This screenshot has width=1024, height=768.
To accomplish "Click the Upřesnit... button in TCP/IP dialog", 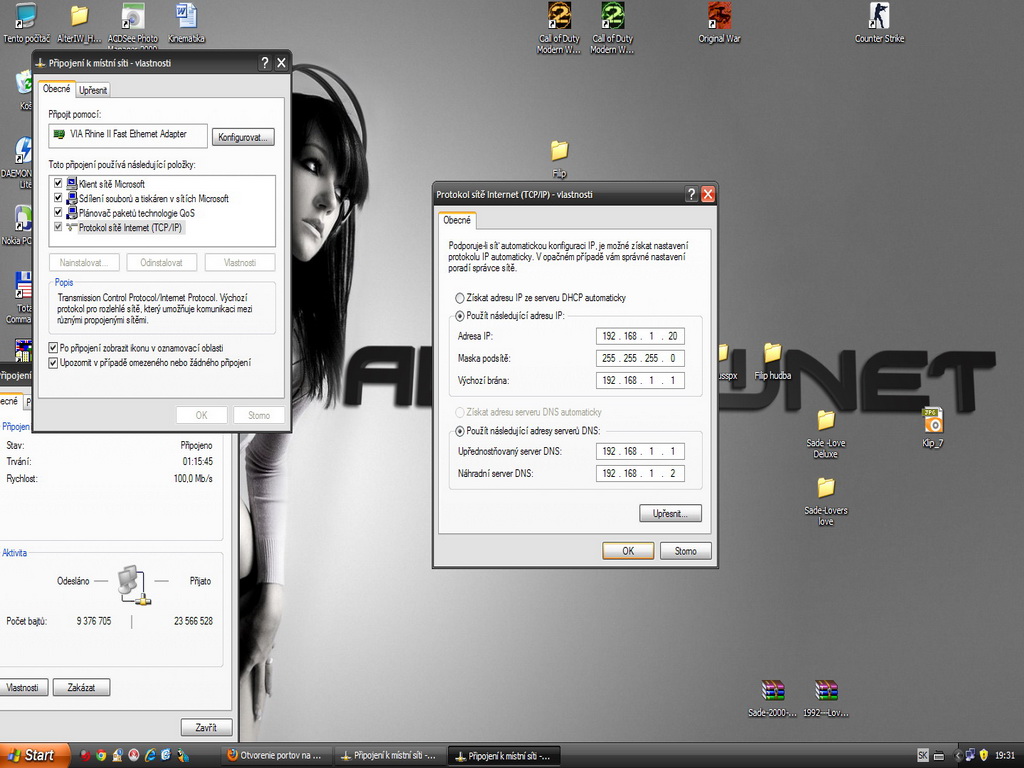I will 670,513.
